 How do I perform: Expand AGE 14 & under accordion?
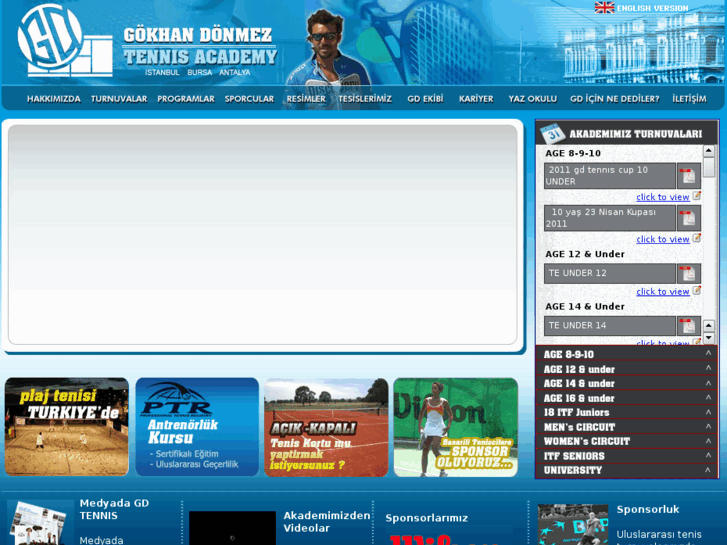[627, 383]
